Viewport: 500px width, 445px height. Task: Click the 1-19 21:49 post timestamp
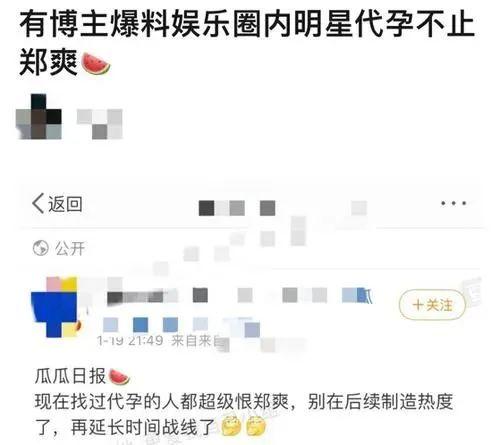[x=130, y=341]
